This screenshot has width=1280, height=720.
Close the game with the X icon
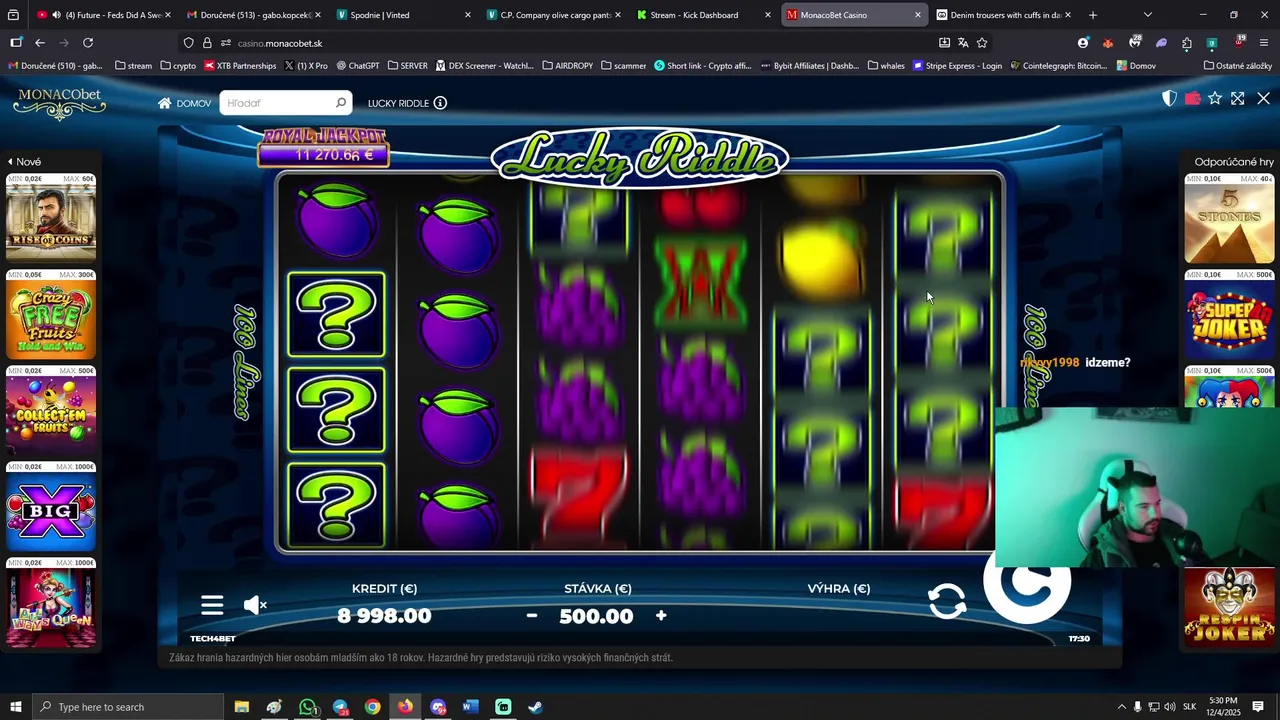point(1263,98)
